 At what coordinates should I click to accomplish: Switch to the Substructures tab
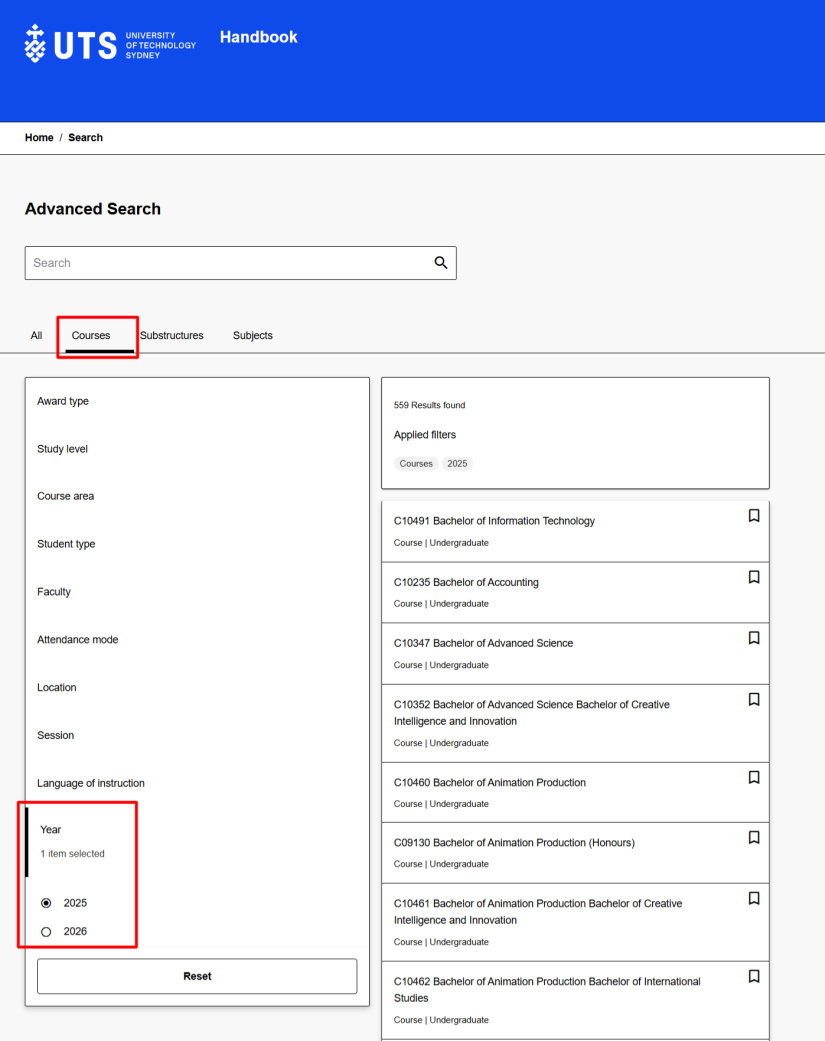171,335
